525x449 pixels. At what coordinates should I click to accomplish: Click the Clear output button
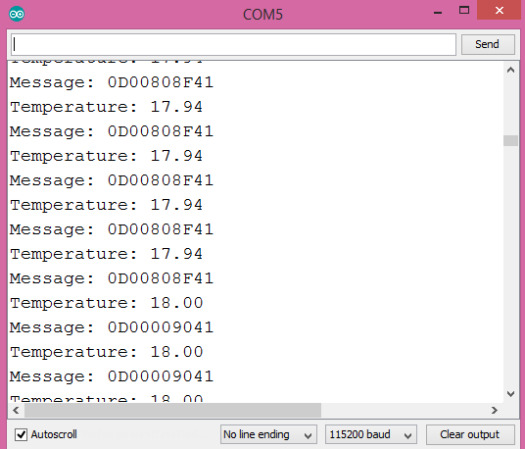point(470,435)
